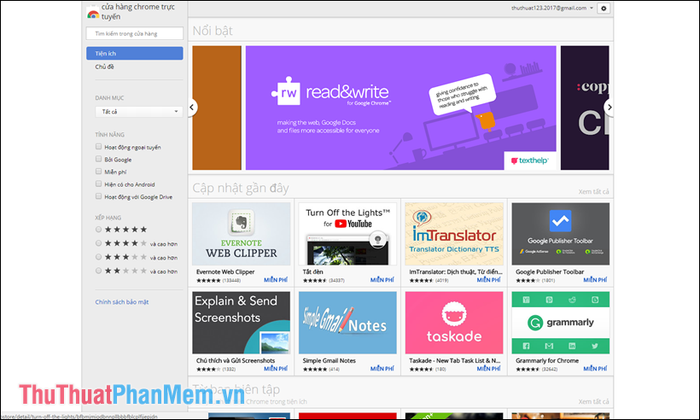Click the Simple Gmail Notes title text
Screen dimensions: 700x420
click(329, 361)
